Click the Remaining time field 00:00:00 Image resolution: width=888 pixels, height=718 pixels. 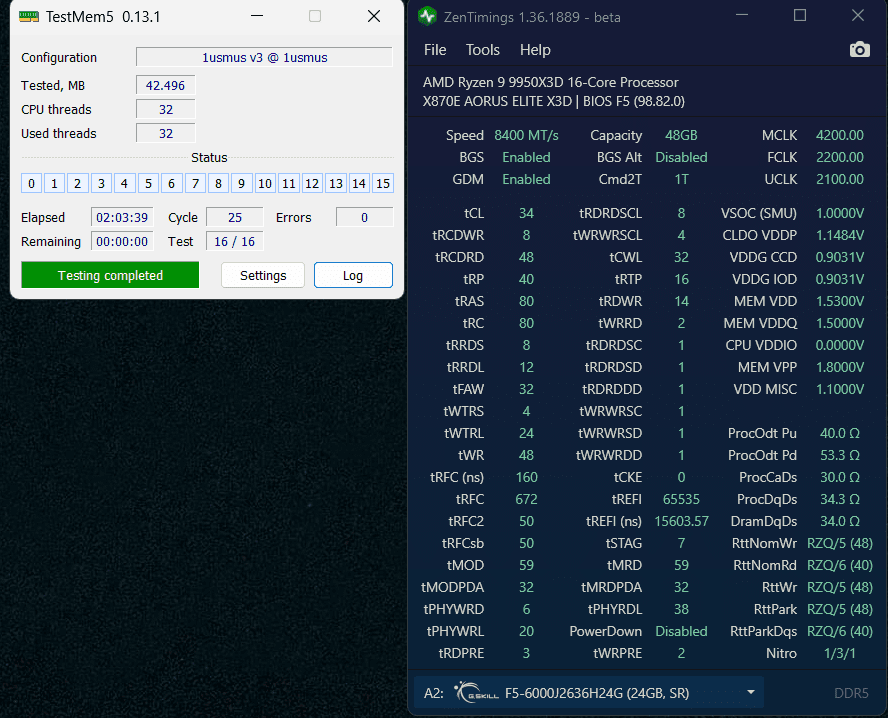pos(122,242)
